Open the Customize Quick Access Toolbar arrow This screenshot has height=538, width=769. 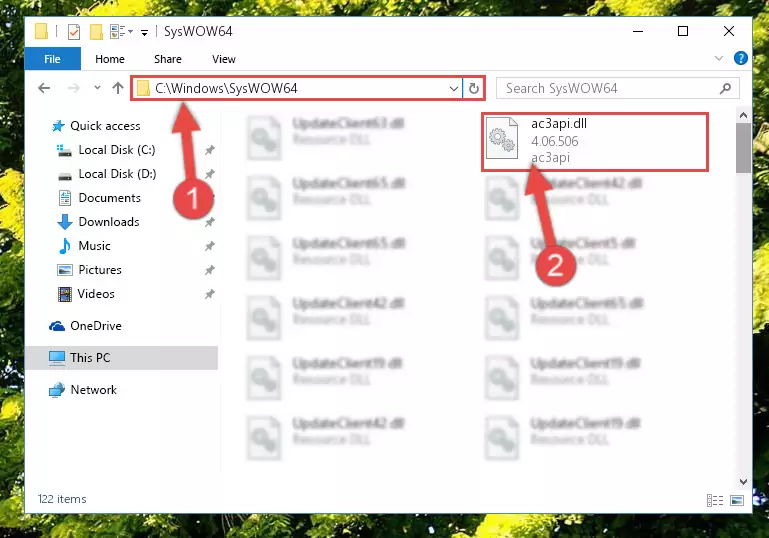(144, 33)
